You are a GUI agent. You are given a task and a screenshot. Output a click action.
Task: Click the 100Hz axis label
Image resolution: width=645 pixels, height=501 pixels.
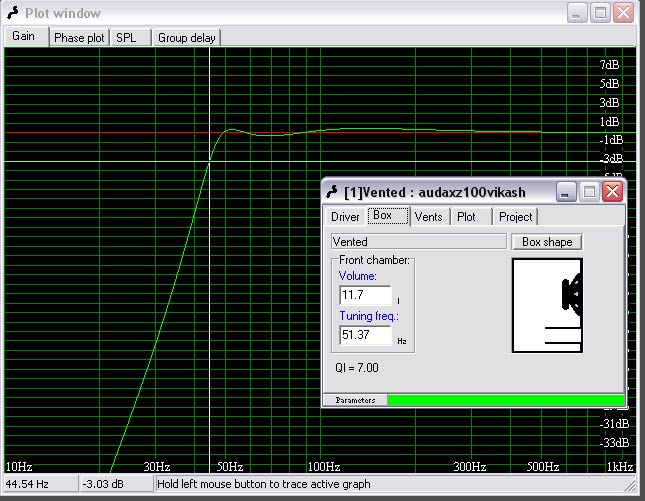tap(324, 467)
